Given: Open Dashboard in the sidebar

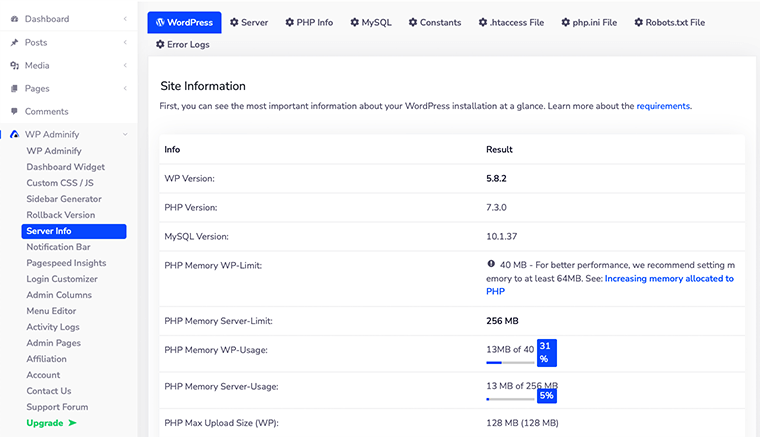Looking at the screenshot, I should pos(47,19).
